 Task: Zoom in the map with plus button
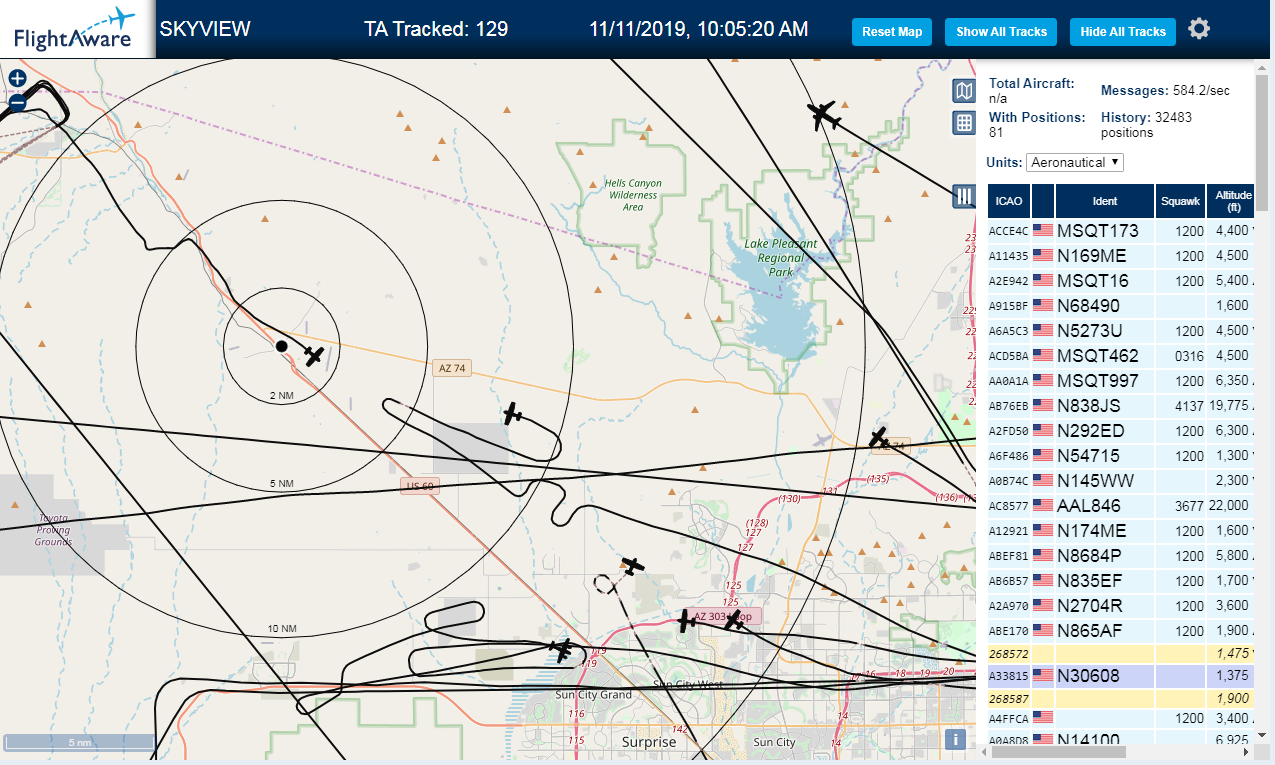(17, 79)
